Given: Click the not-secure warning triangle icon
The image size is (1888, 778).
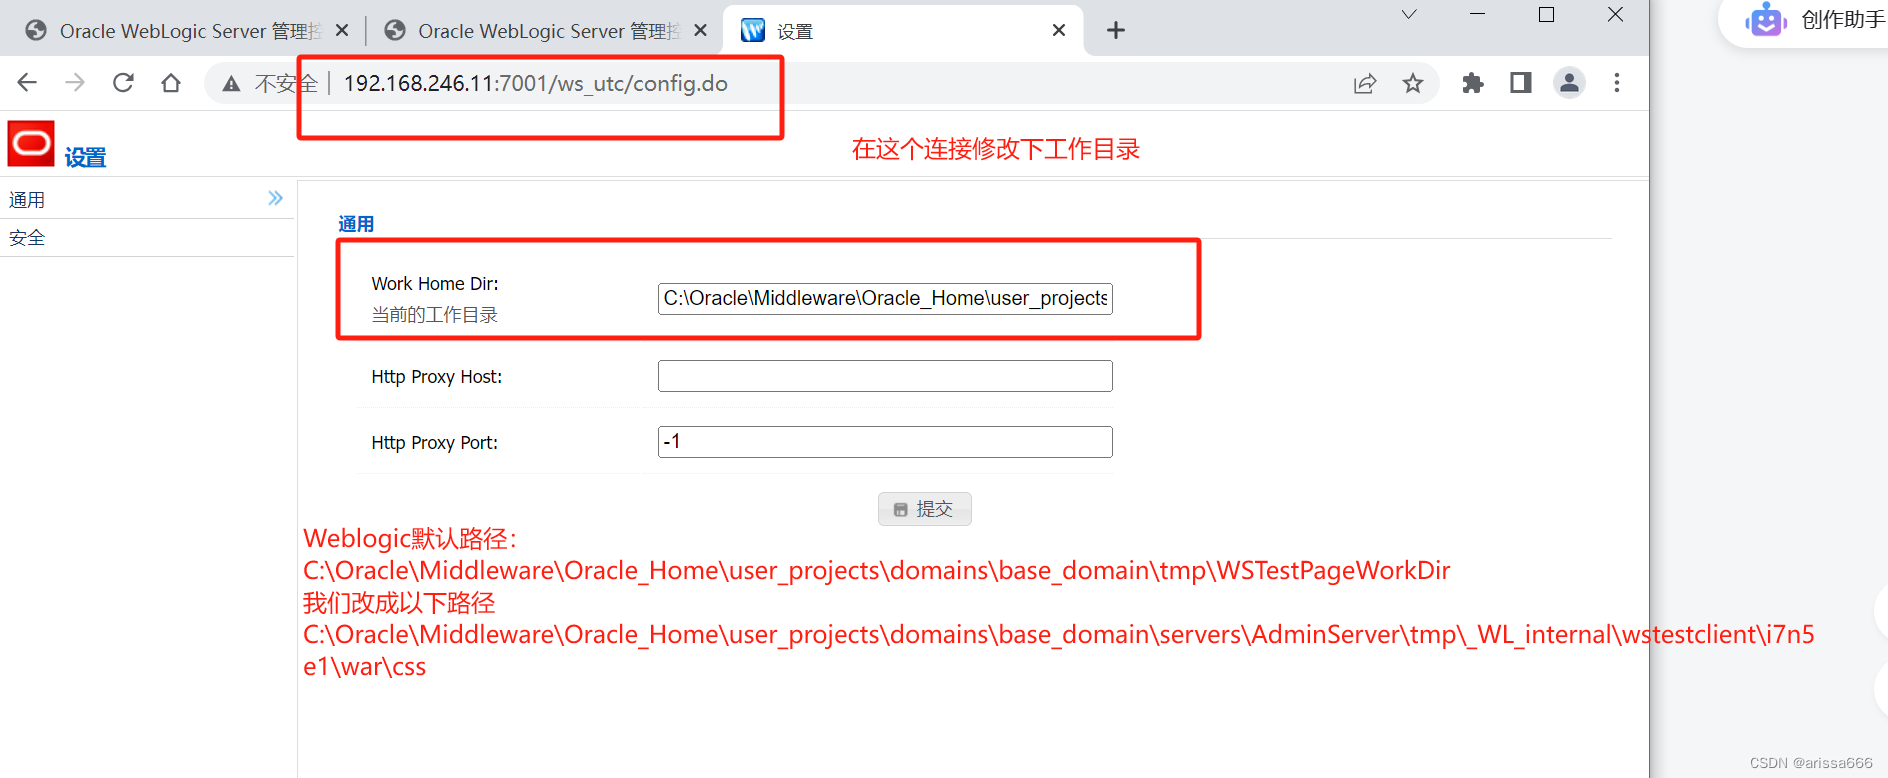Looking at the screenshot, I should [x=231, y=84].
